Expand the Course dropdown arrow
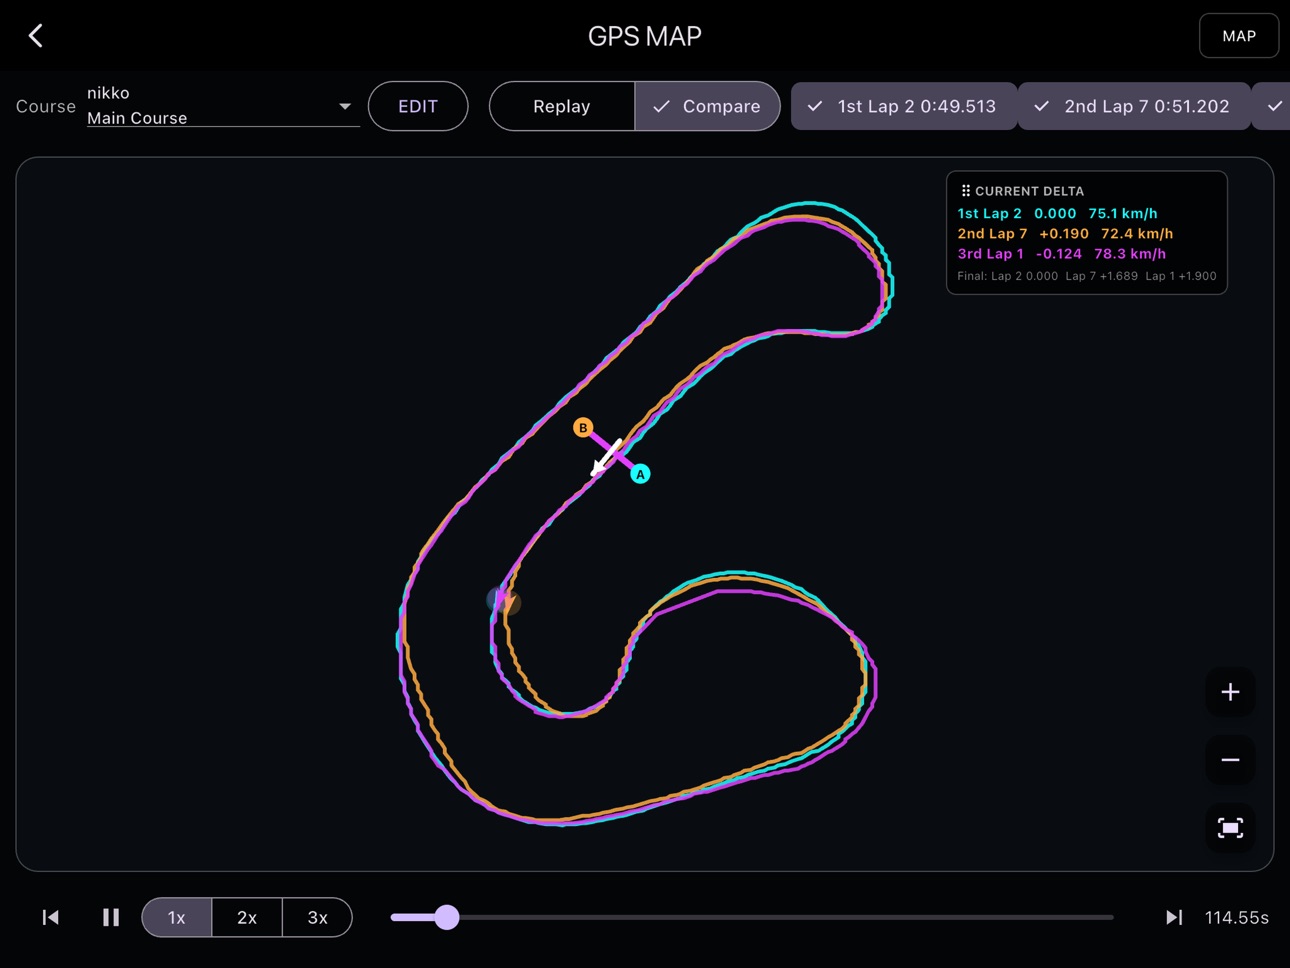The image size is (1290, 968). point(345,106)
